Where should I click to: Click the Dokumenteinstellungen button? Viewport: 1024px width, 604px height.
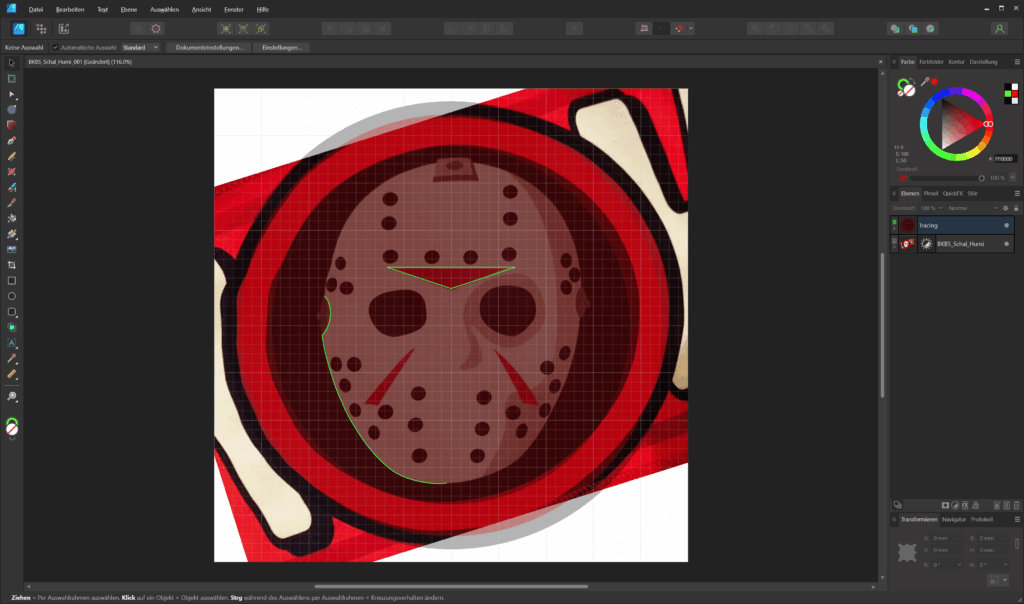pyautogui.click(x=208, y=47)
